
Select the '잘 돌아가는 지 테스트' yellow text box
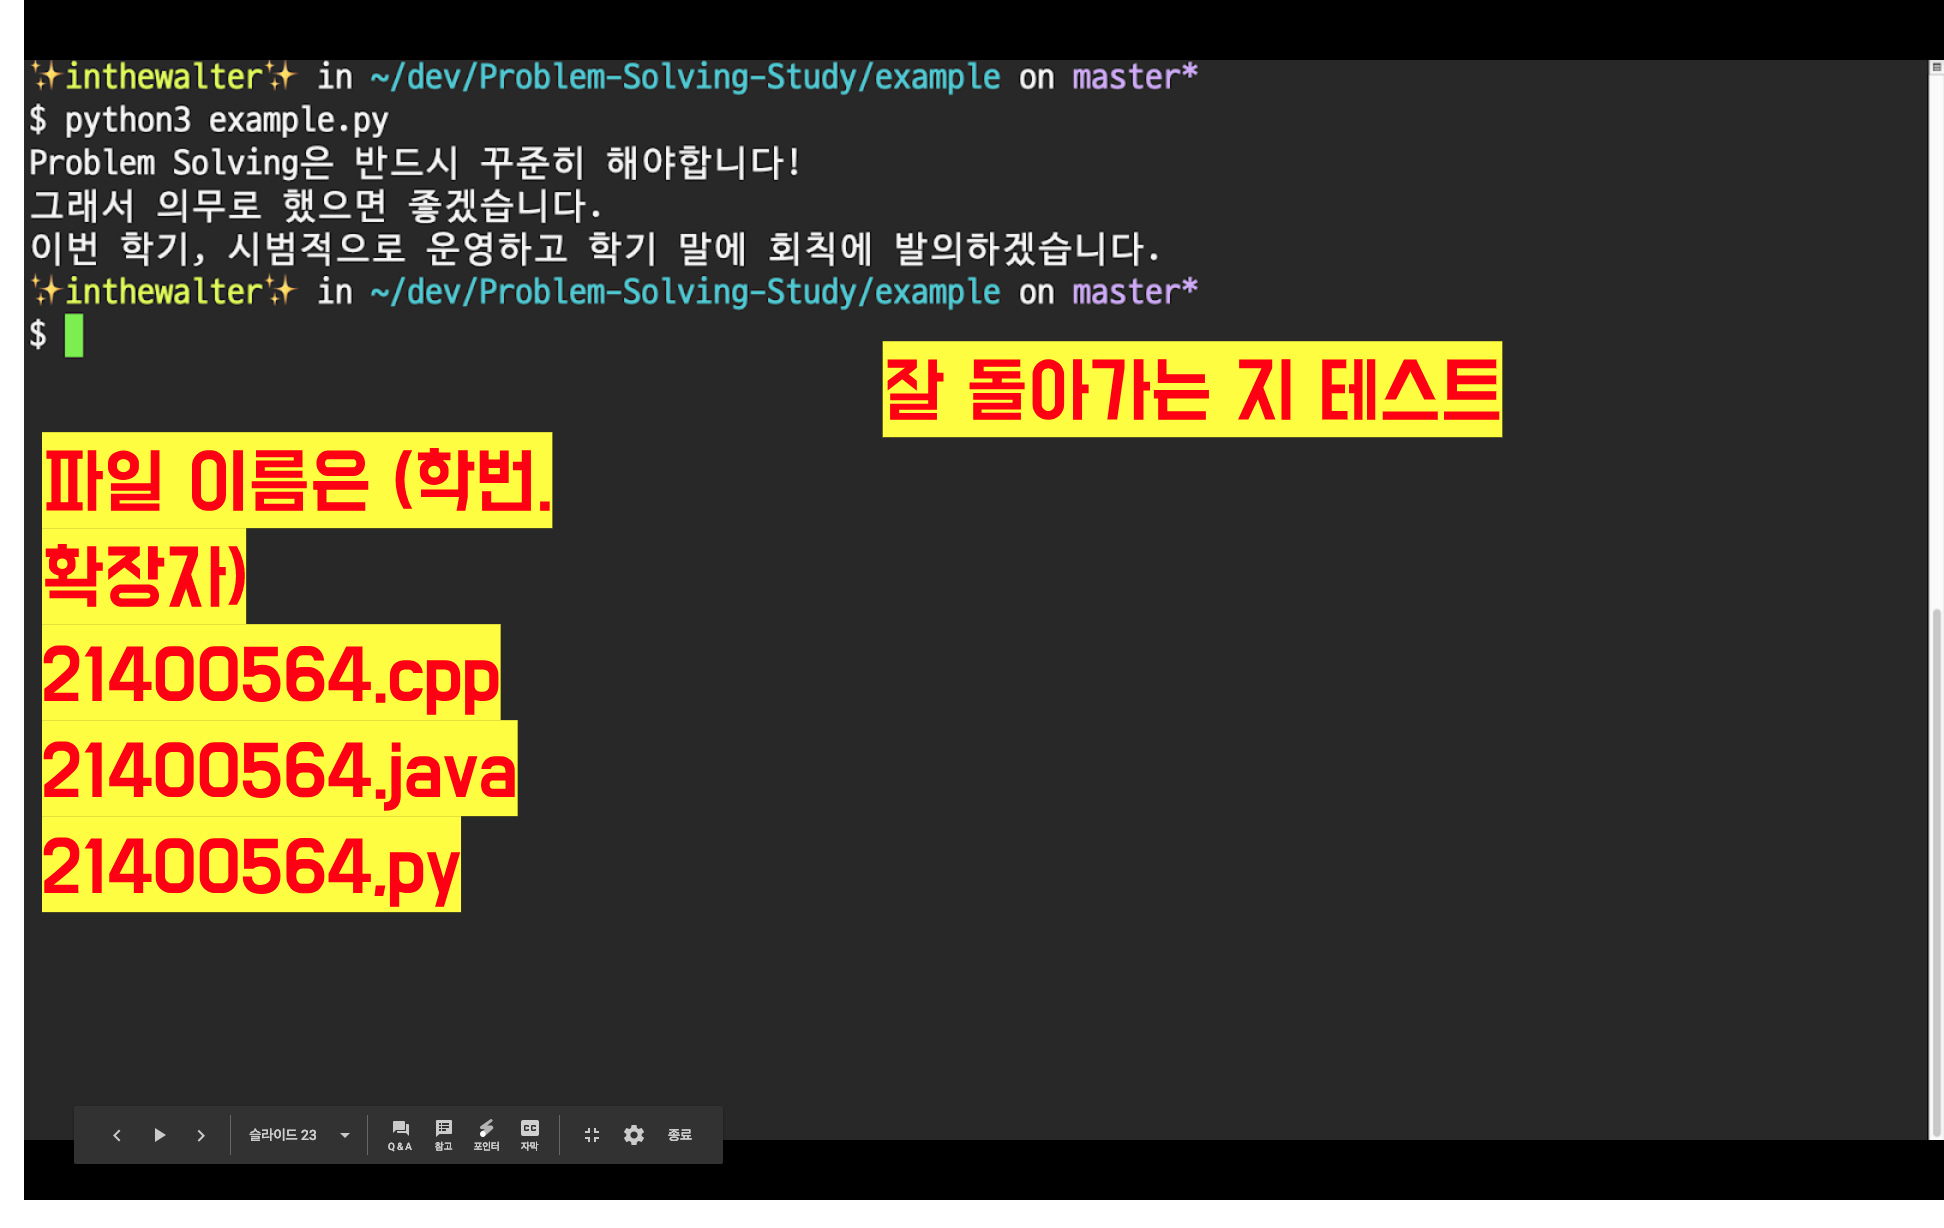point(1191,389)
